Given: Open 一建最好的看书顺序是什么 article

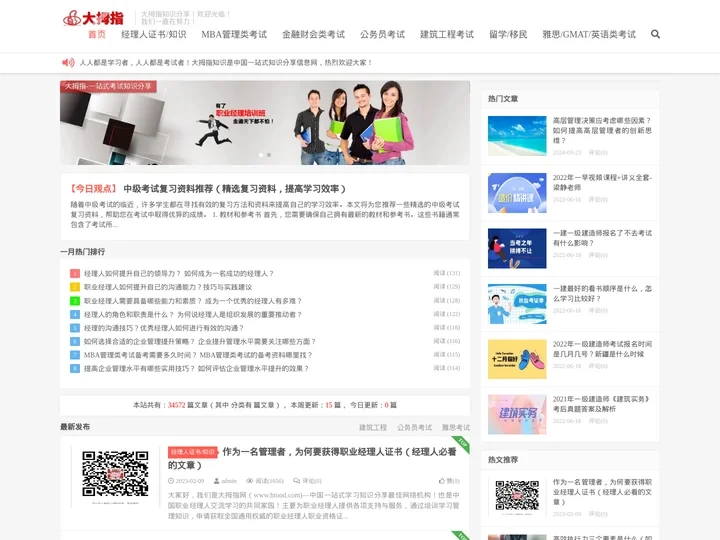Looking at the screenshot, I should (602, 293).
